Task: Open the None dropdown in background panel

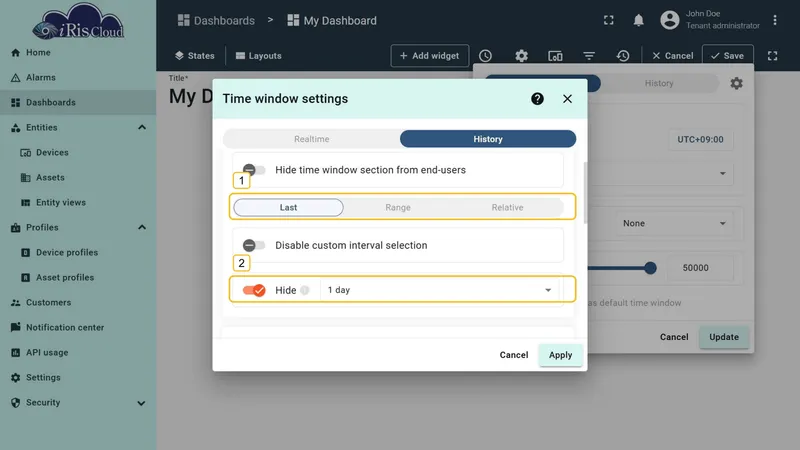Action: point(673,223)
